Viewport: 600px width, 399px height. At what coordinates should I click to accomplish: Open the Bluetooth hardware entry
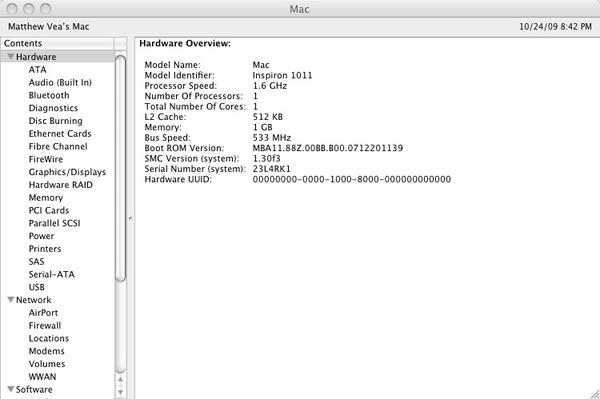(49, 95)
